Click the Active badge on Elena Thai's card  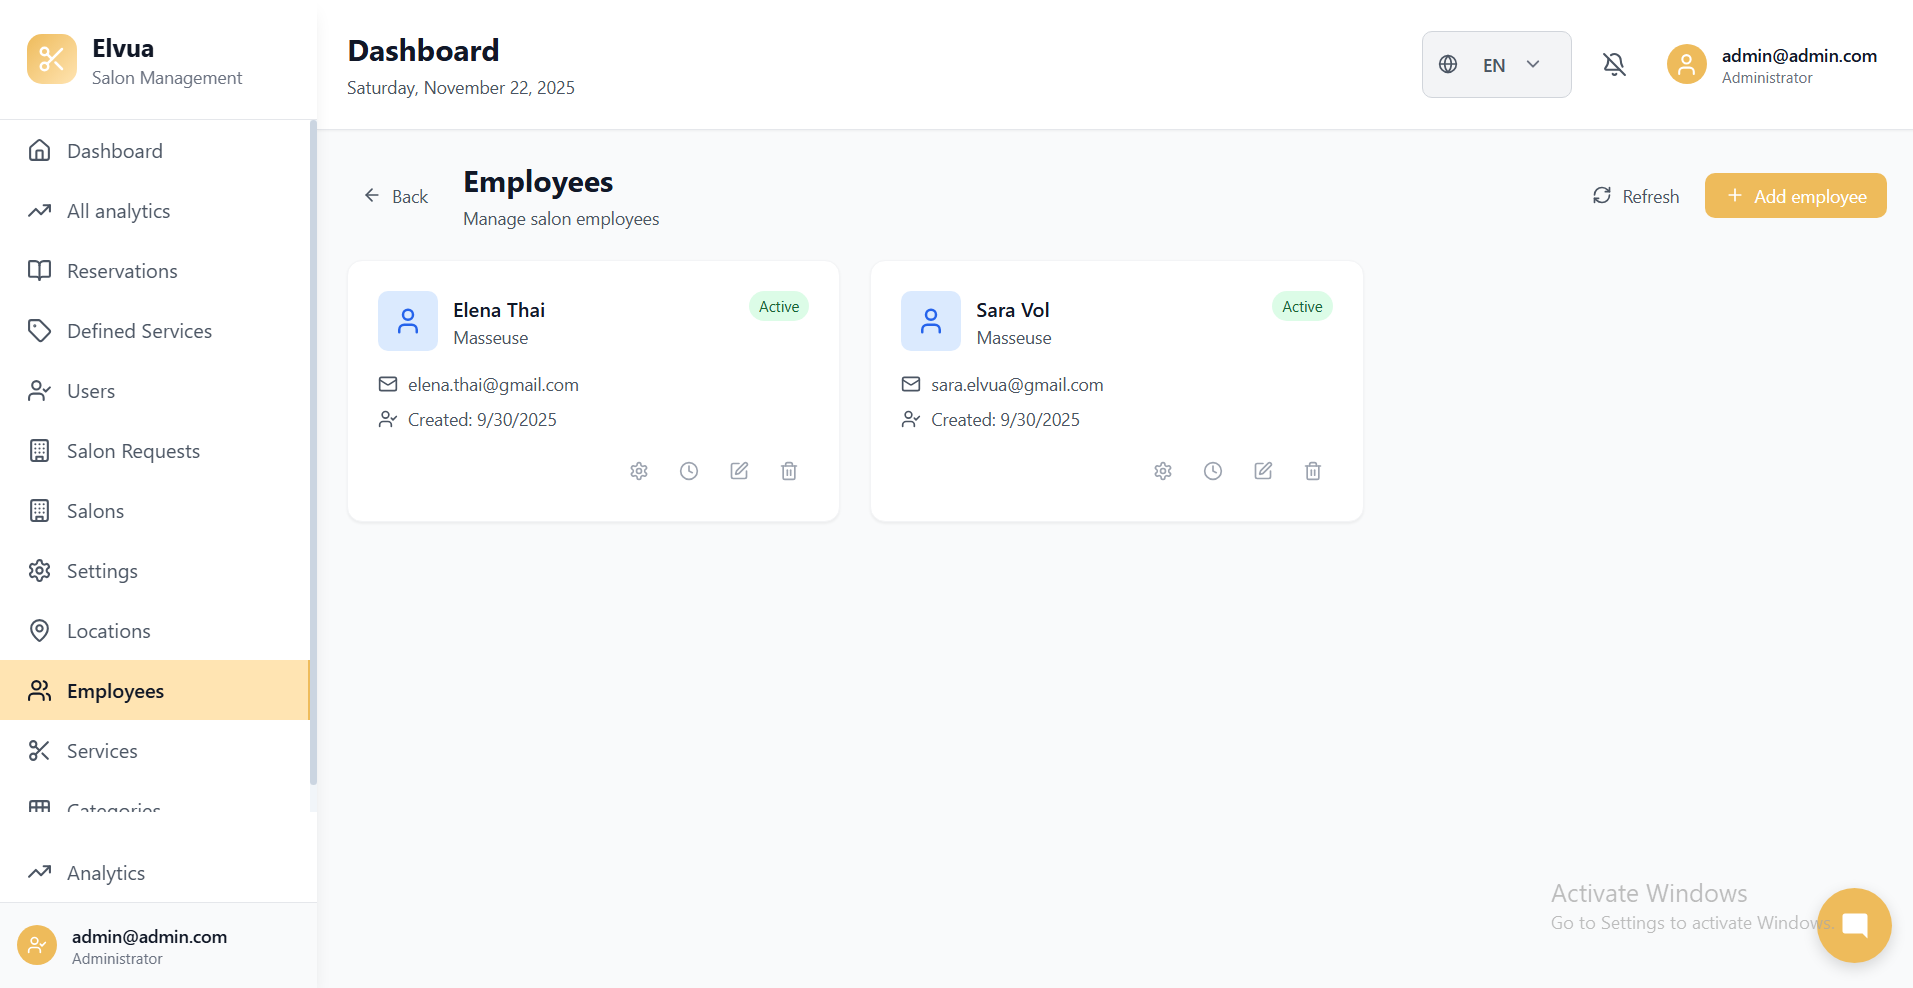coord(778,306)
